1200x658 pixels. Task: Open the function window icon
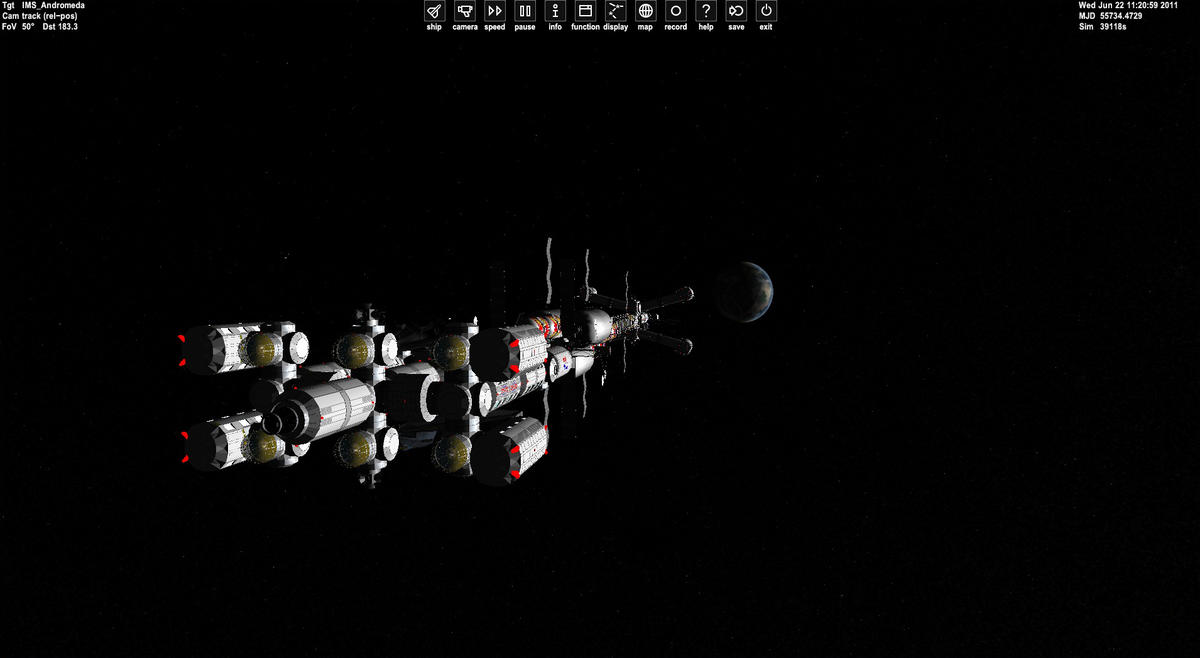tap(586, 11)
